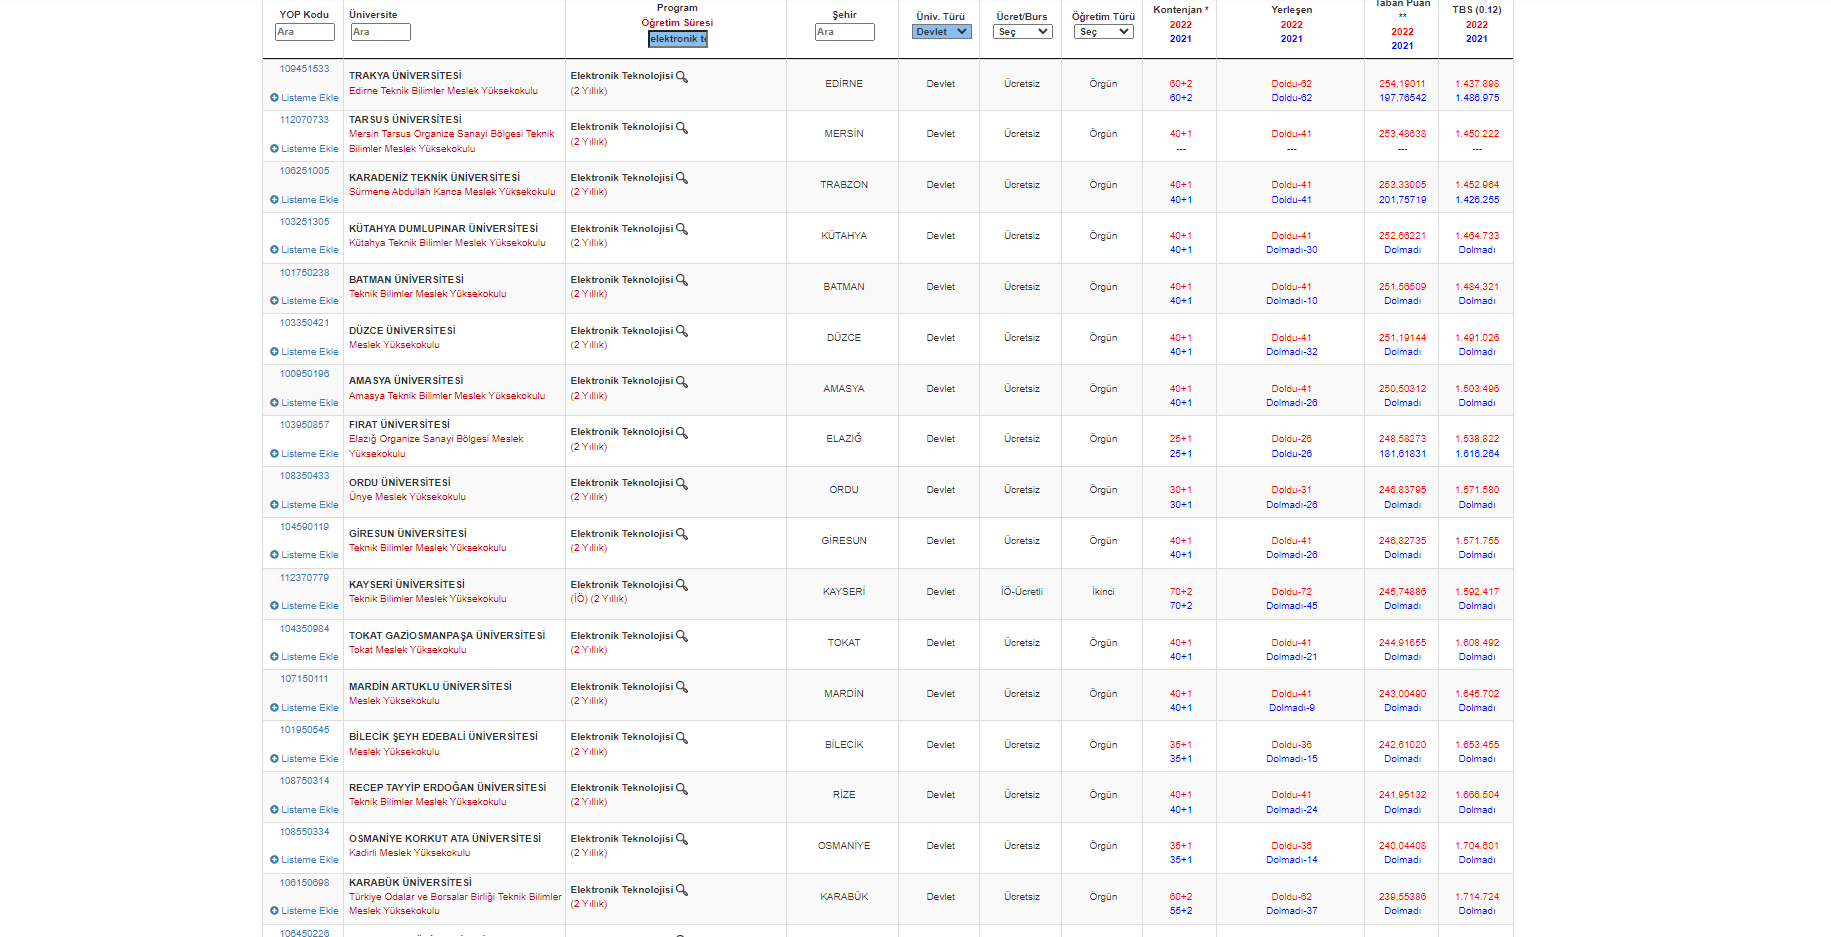The width and height of the screenshot is (1831, 937).
Task: Click magnifier icon in Osmaniye Korkut Ata row
Action: coord(682,839)
